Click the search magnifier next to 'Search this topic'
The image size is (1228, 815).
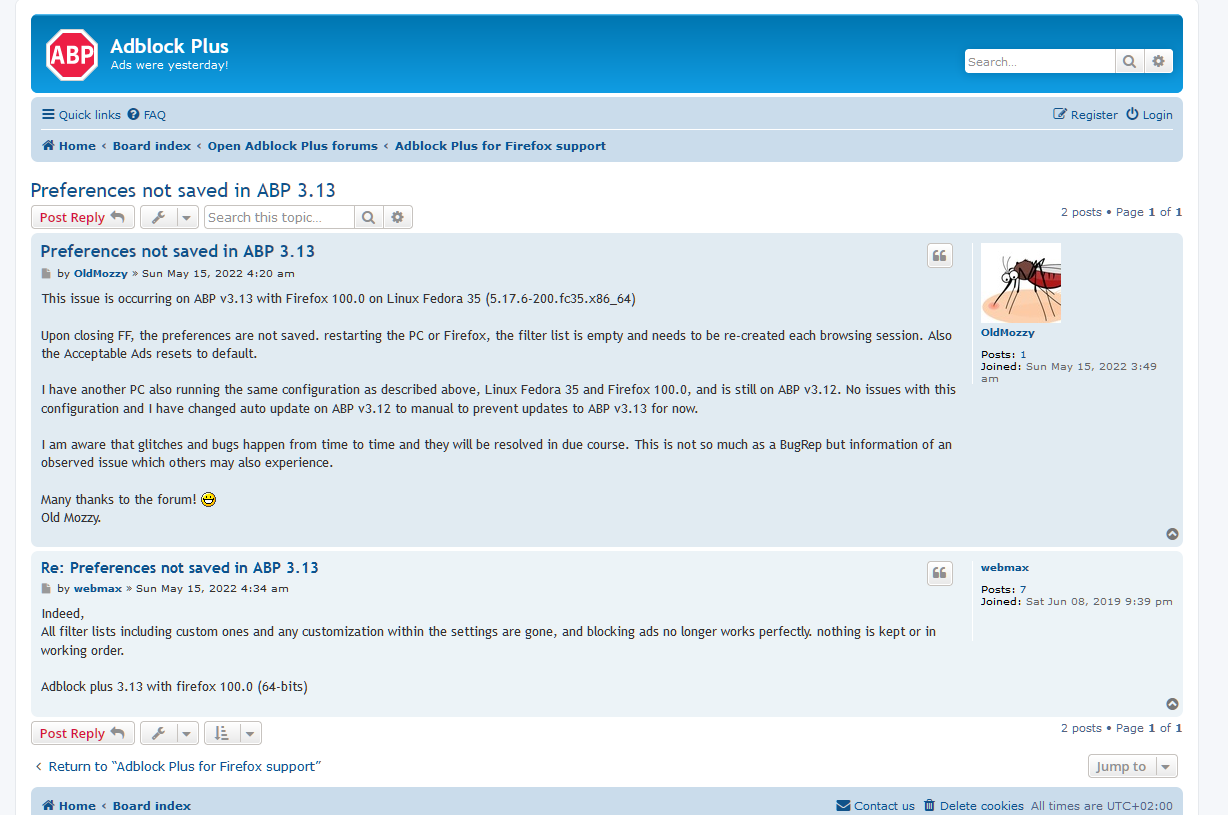[x=368, y=217]
